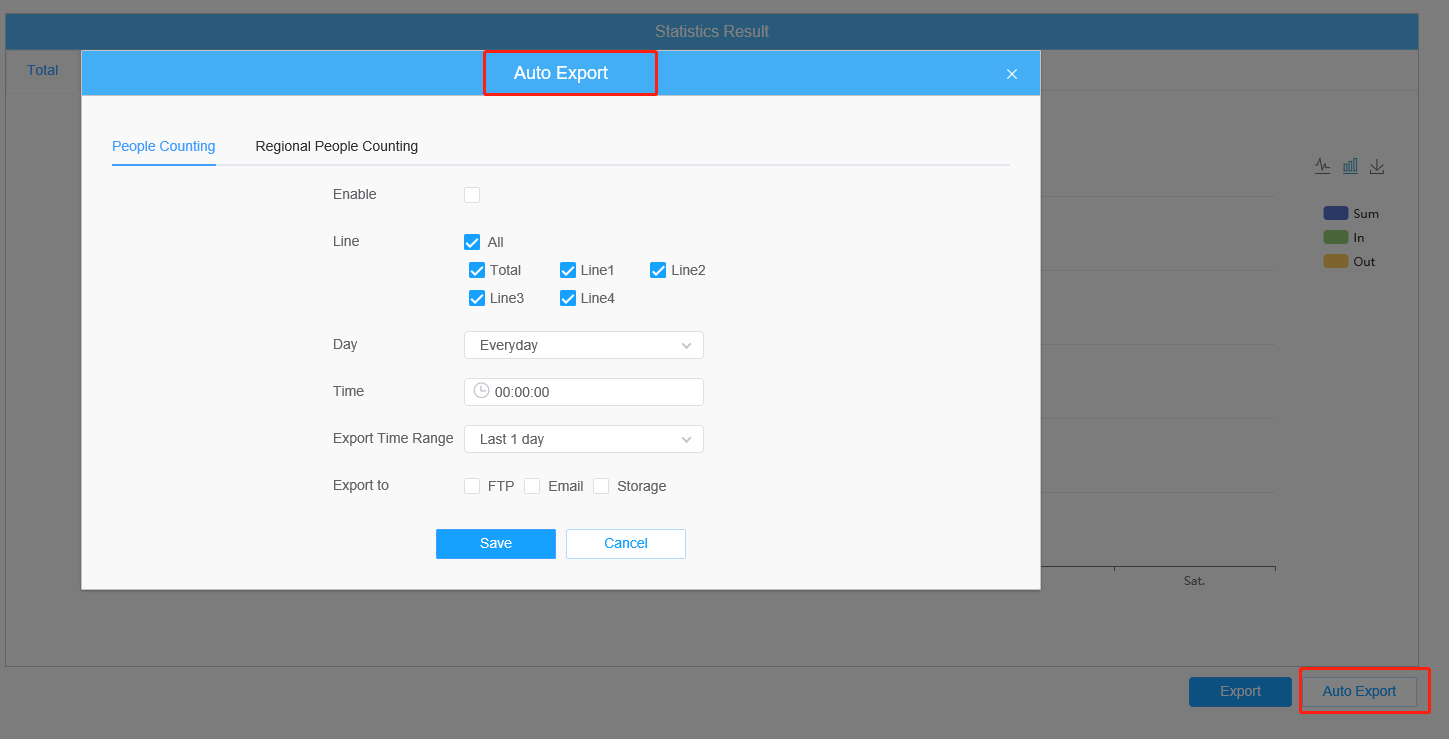Switch to bar chart view icon
Screen dimensions: 1449x739
point(1350,166)
